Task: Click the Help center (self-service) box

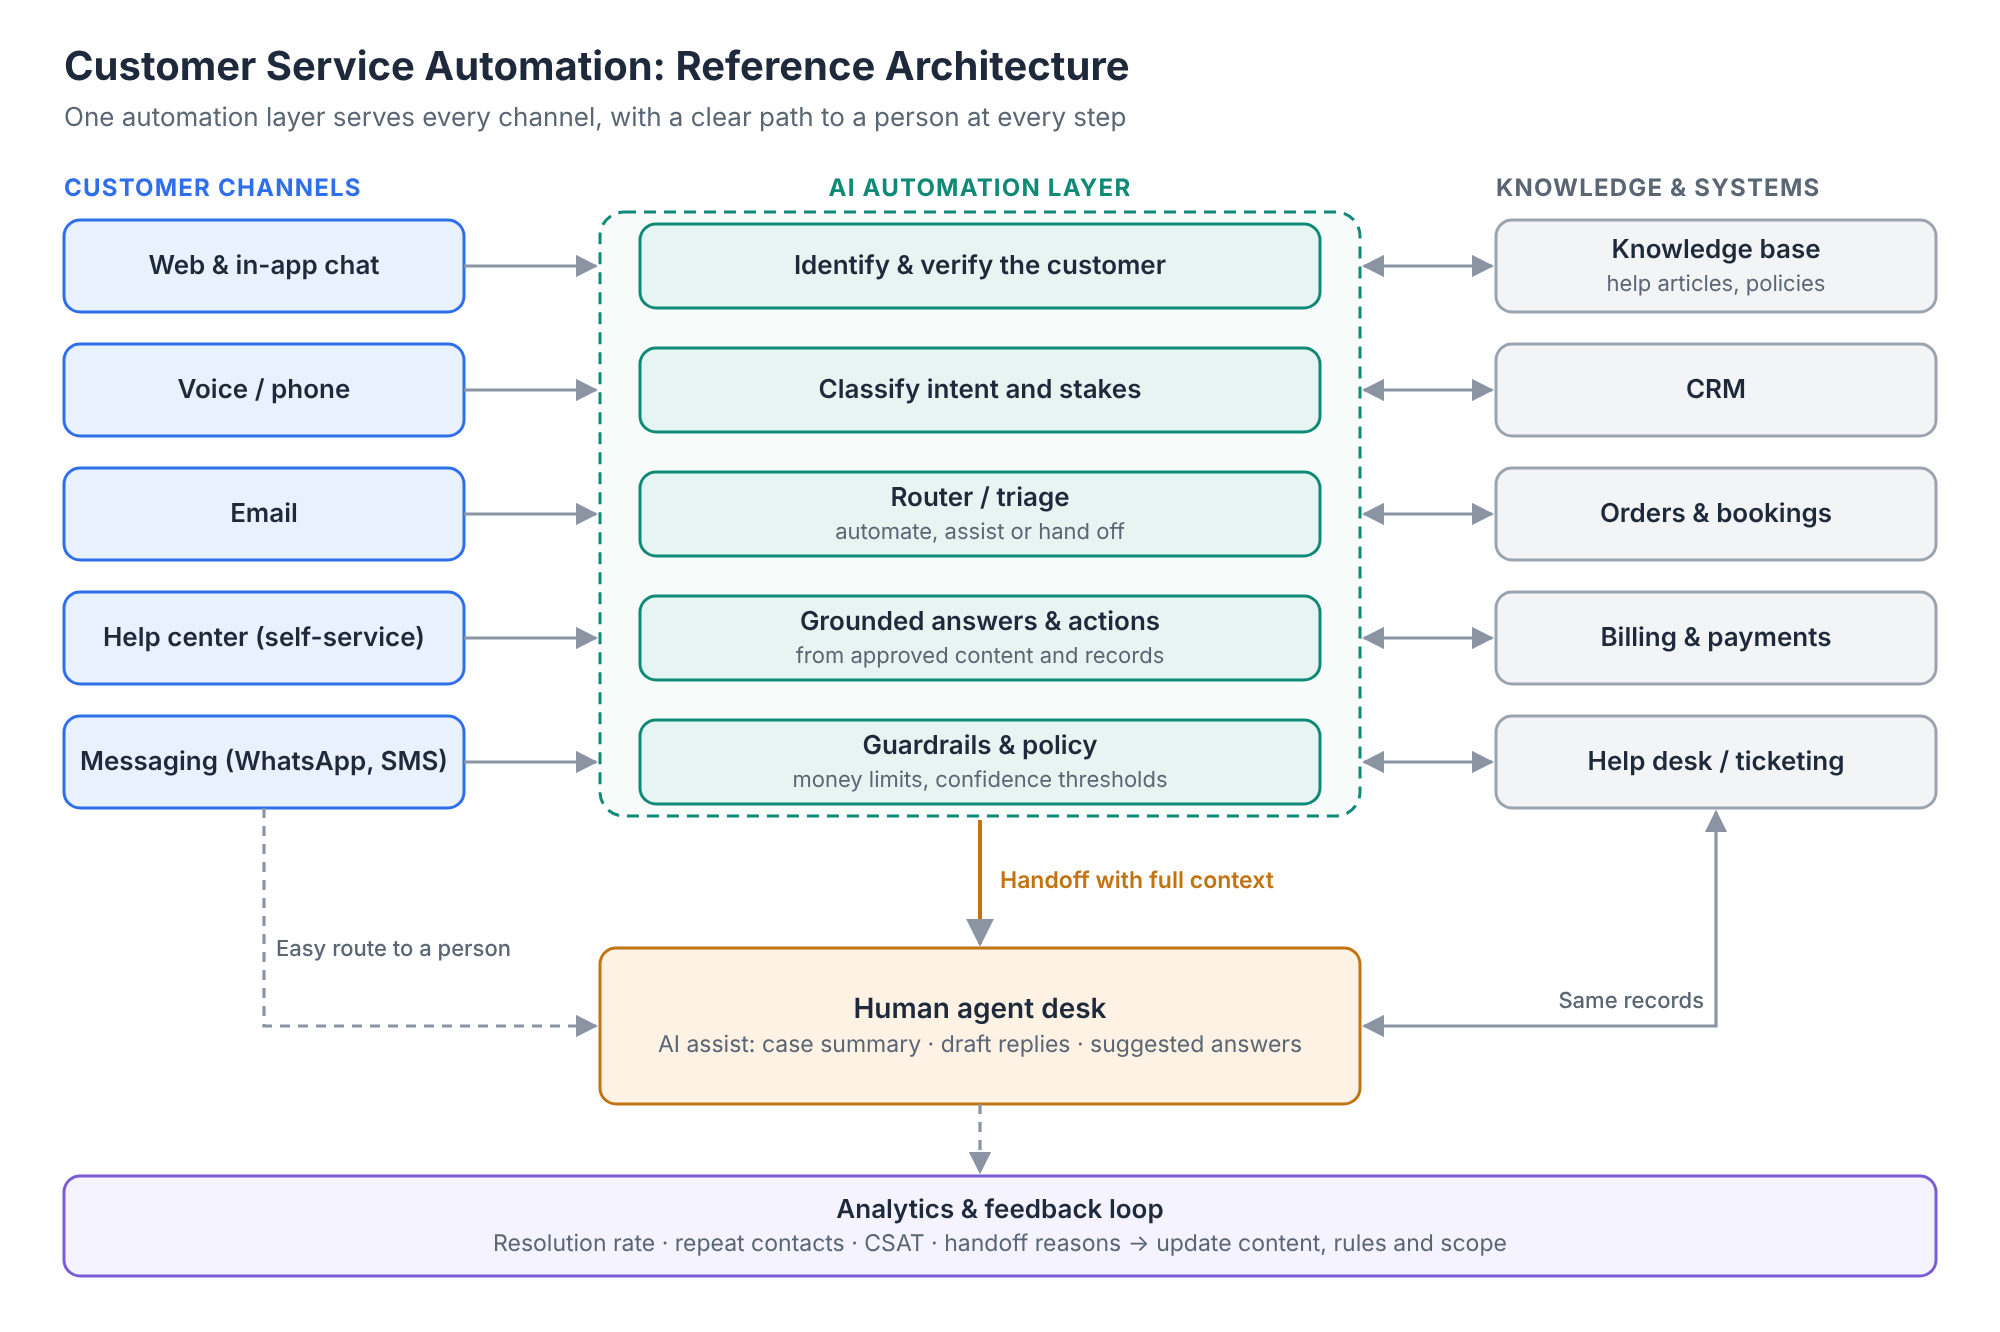Action: click(264, 638)
